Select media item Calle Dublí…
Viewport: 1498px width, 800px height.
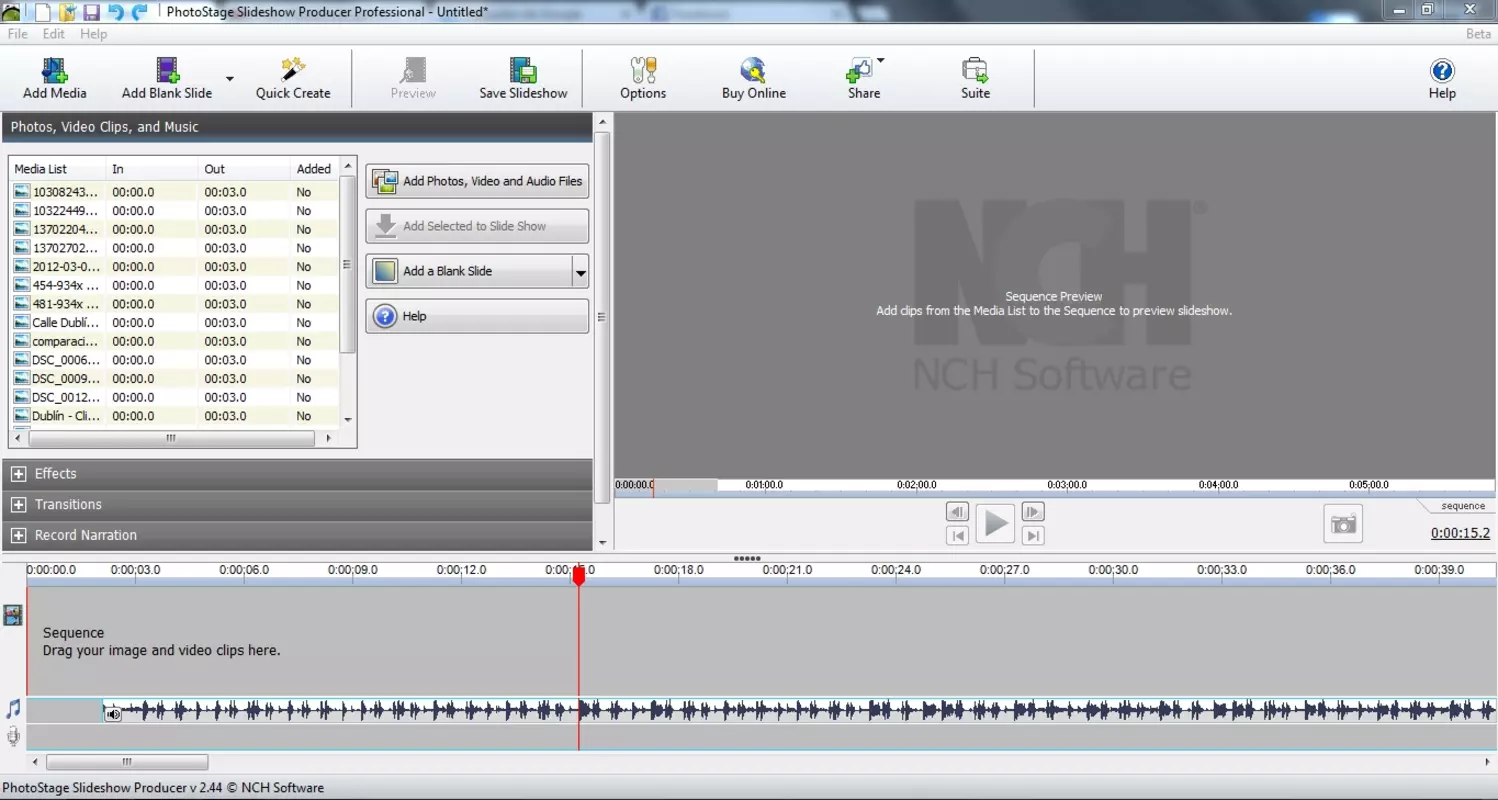pyautogui.click(x=66, y=323)
